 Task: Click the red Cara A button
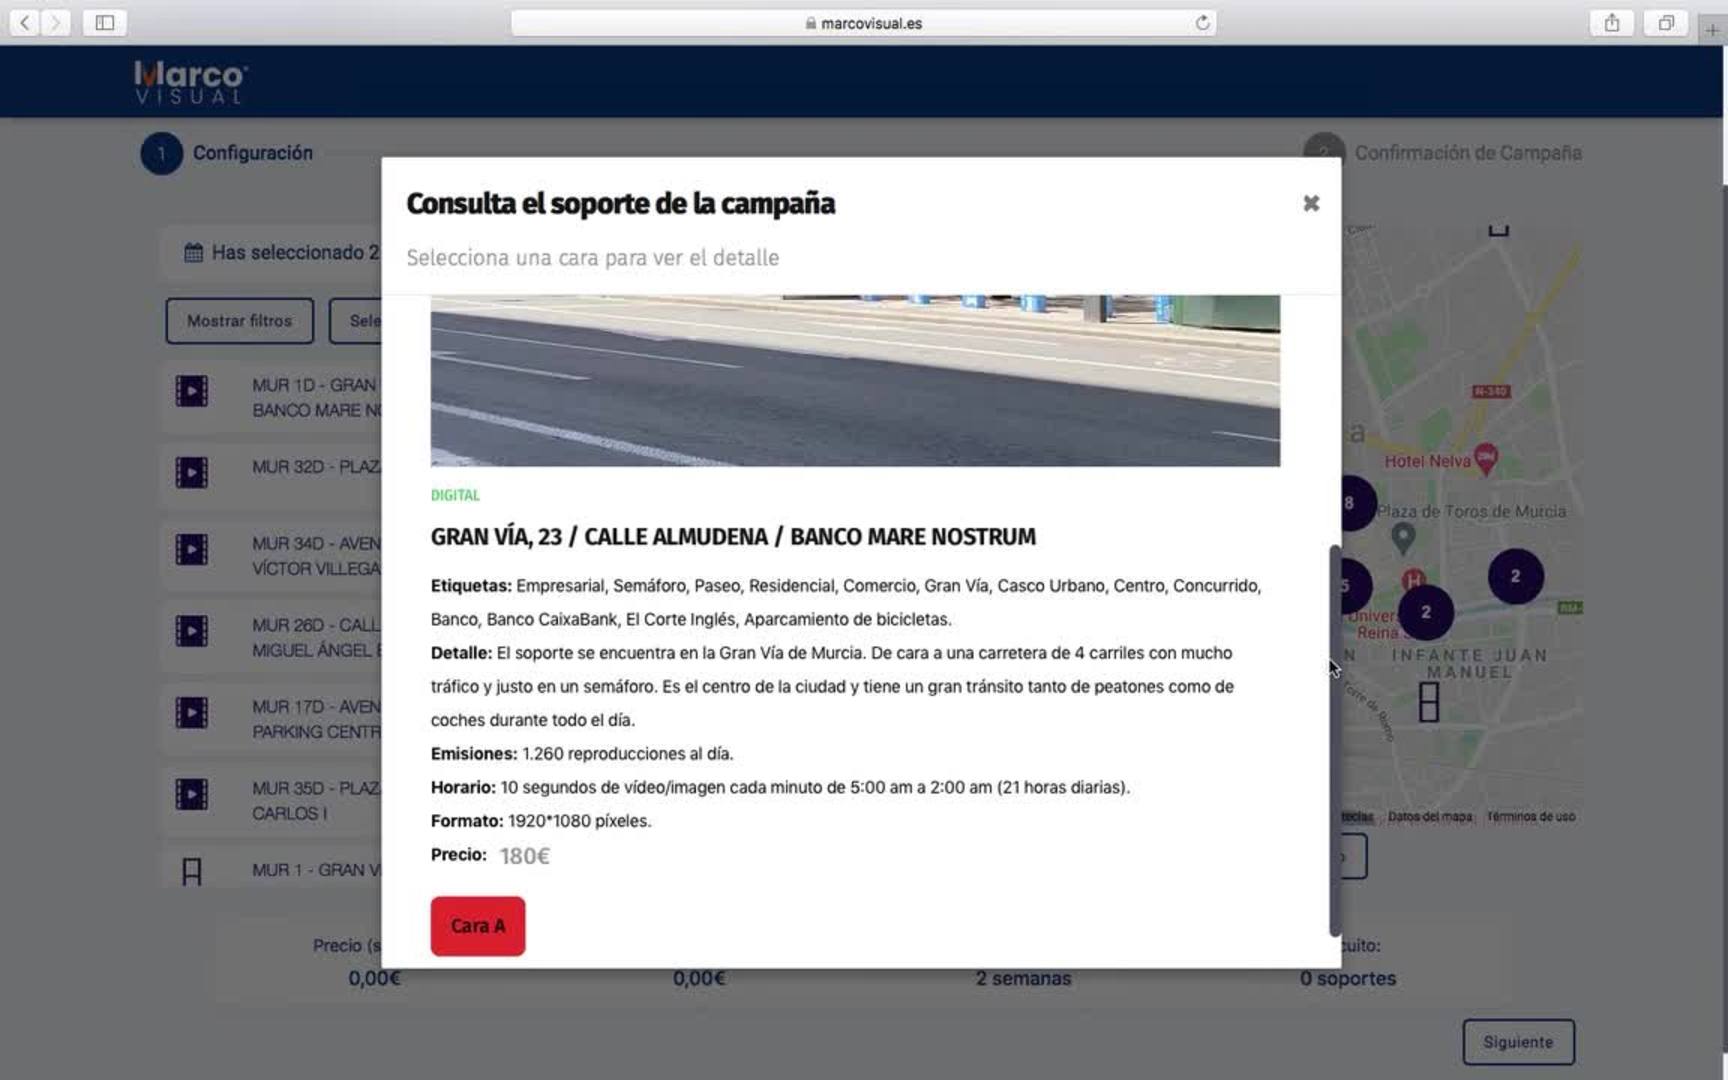pos(478,926)
